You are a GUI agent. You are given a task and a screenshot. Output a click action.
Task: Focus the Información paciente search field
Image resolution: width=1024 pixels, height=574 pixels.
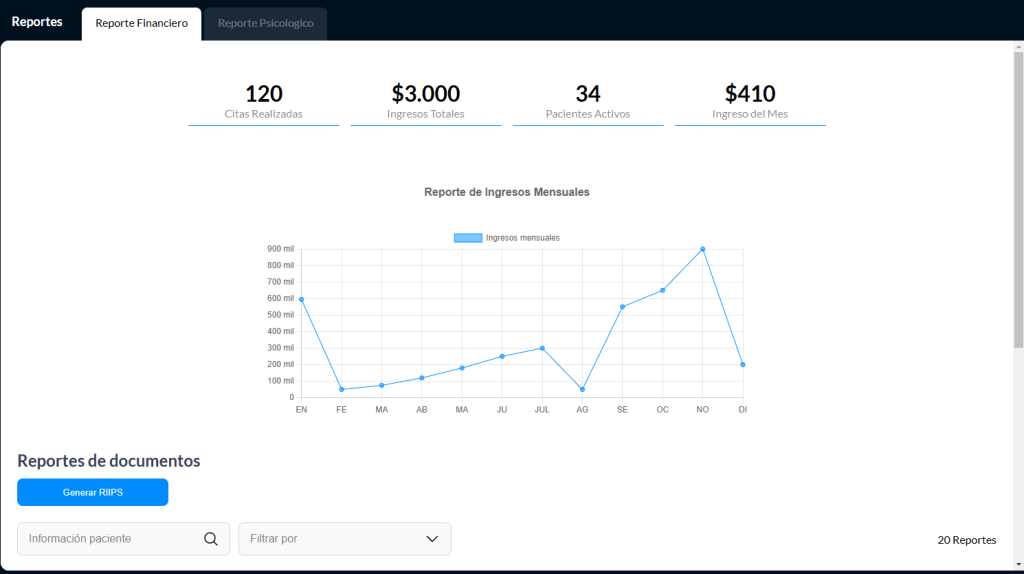pyautogui.click(x=110, y=539)
